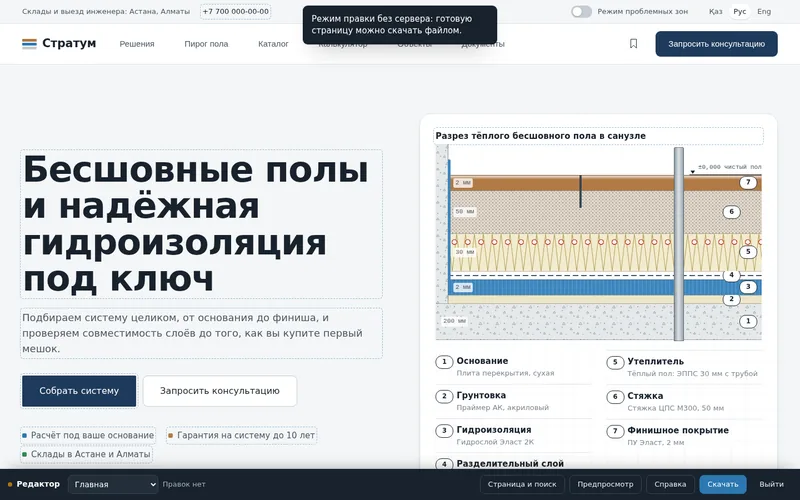Click header Запросить консультацию button
Screen dimensions: 800x500
point(716,44)
